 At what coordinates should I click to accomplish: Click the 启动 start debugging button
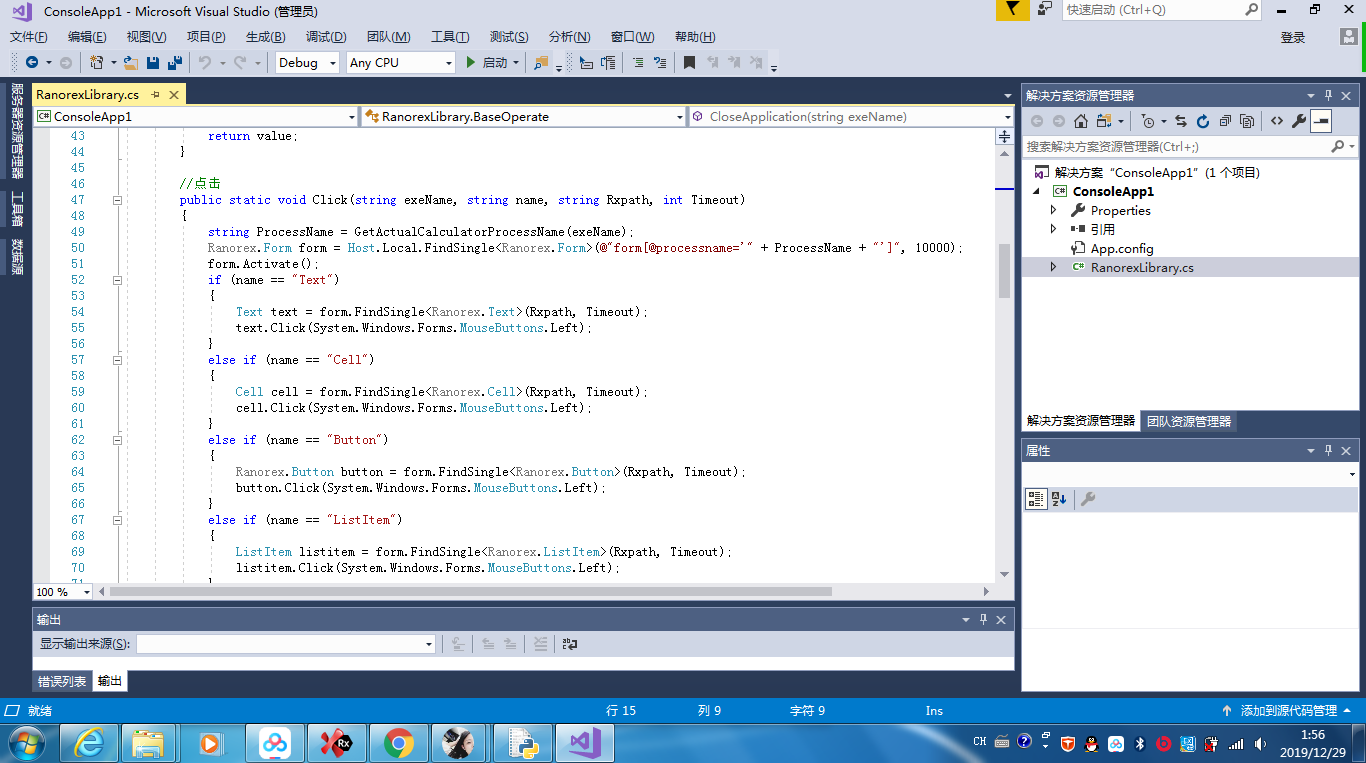(x=487, y=62)
